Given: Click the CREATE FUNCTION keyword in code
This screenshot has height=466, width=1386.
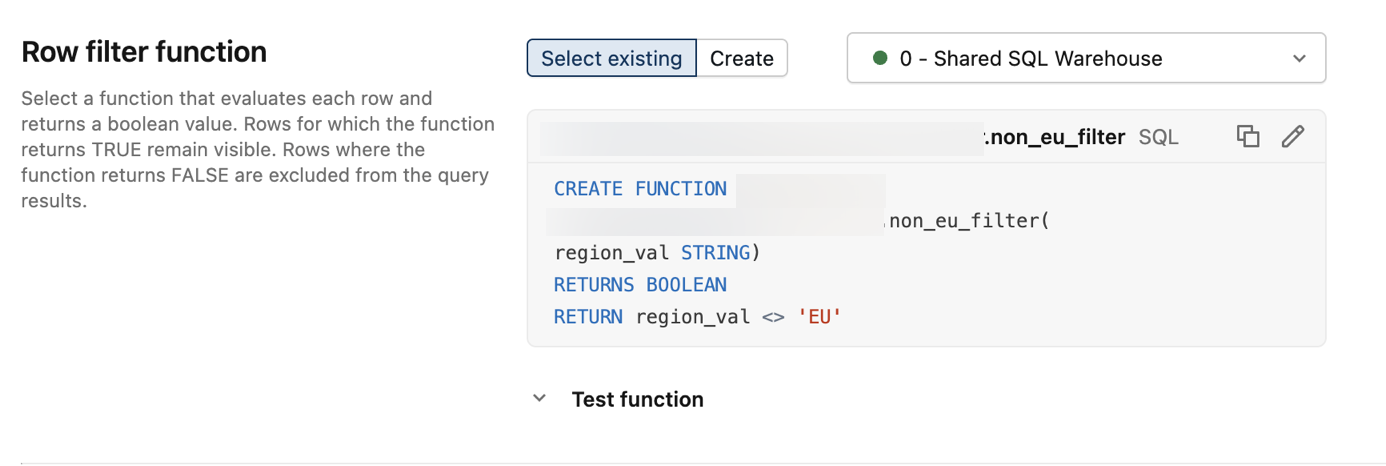Looking at the screenshot, I should [640, 189].
